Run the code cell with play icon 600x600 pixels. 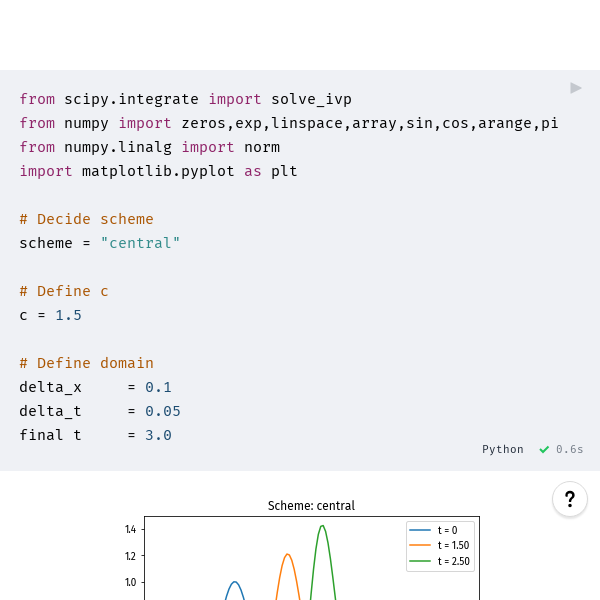coord(576,88)
